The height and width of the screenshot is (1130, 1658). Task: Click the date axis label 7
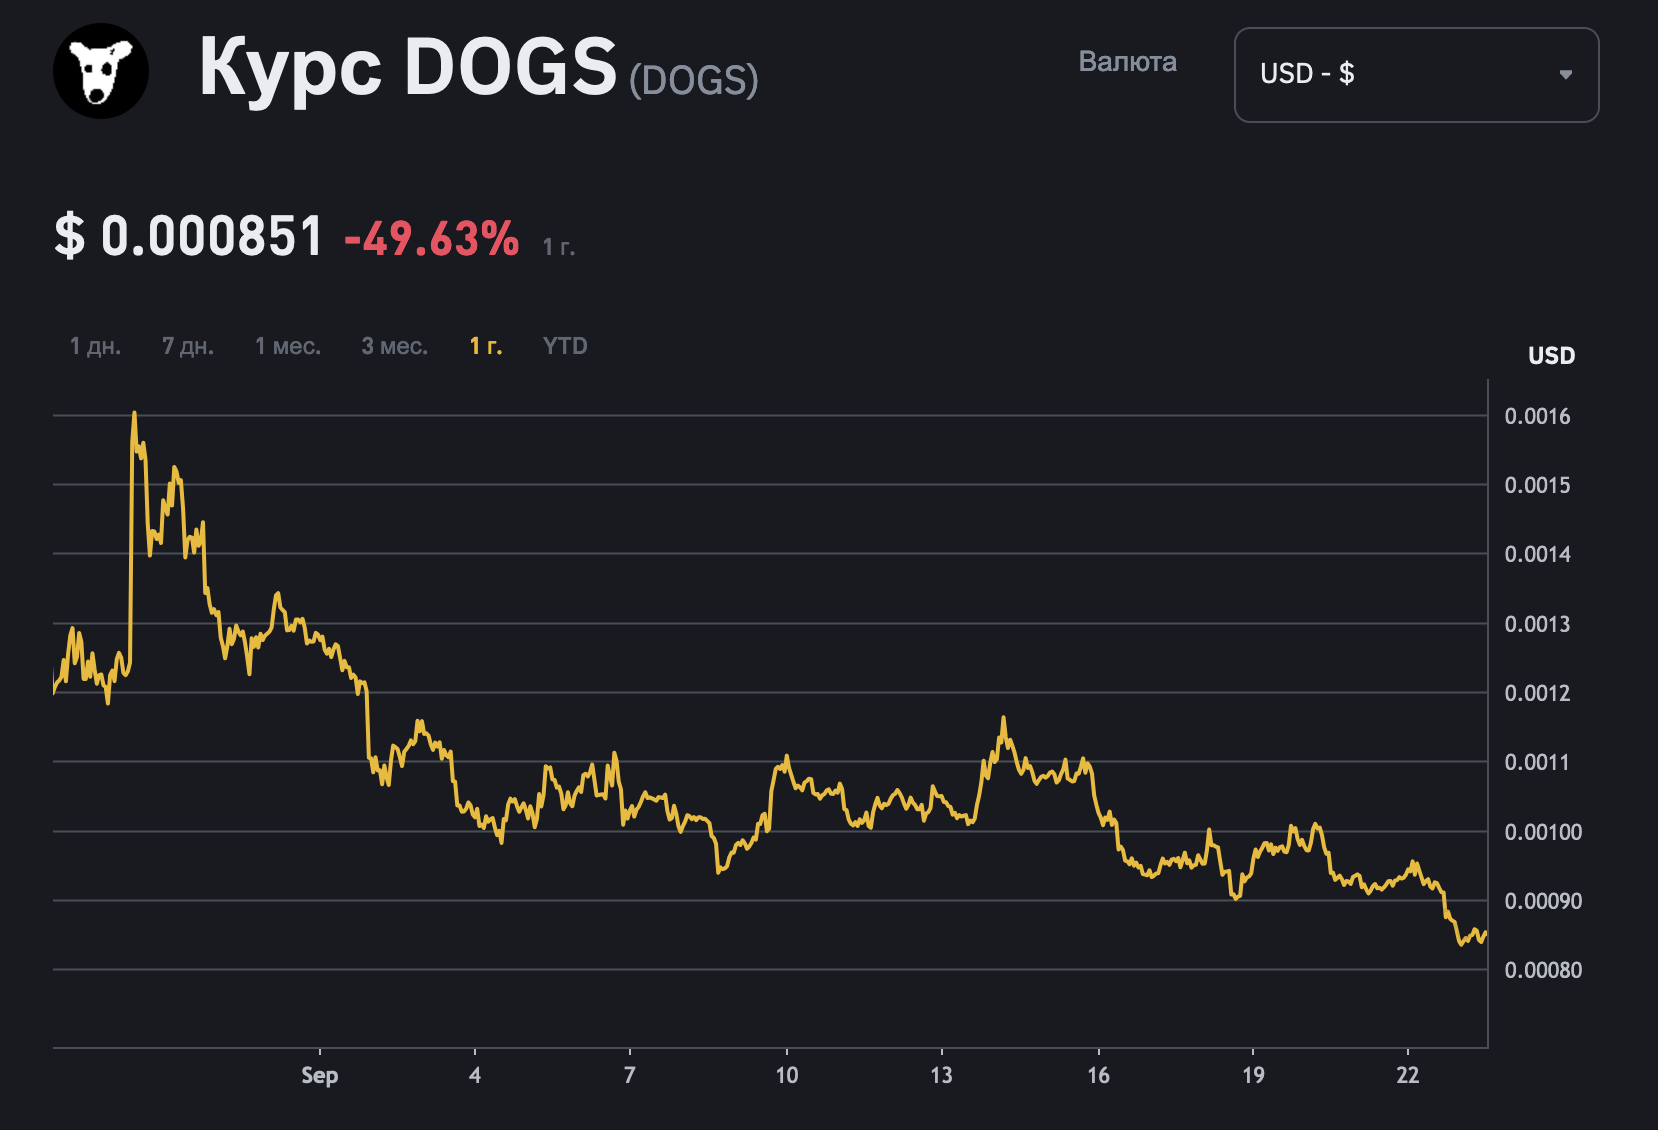point(629,1075)
